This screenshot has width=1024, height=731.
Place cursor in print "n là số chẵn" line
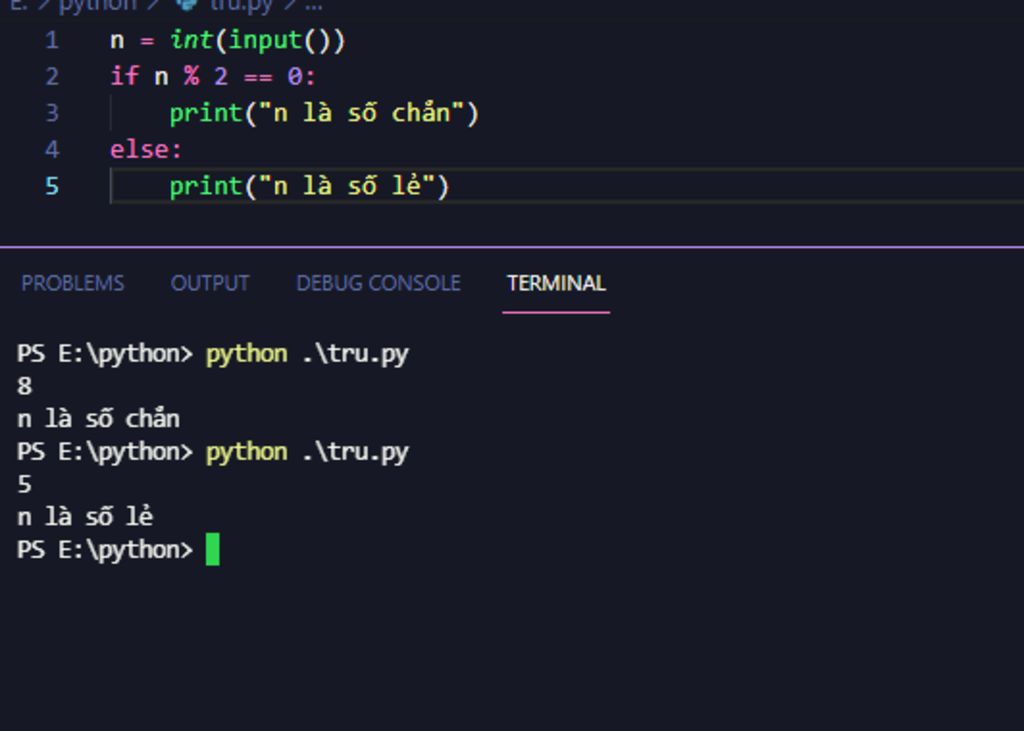click(x=323, y=113)
